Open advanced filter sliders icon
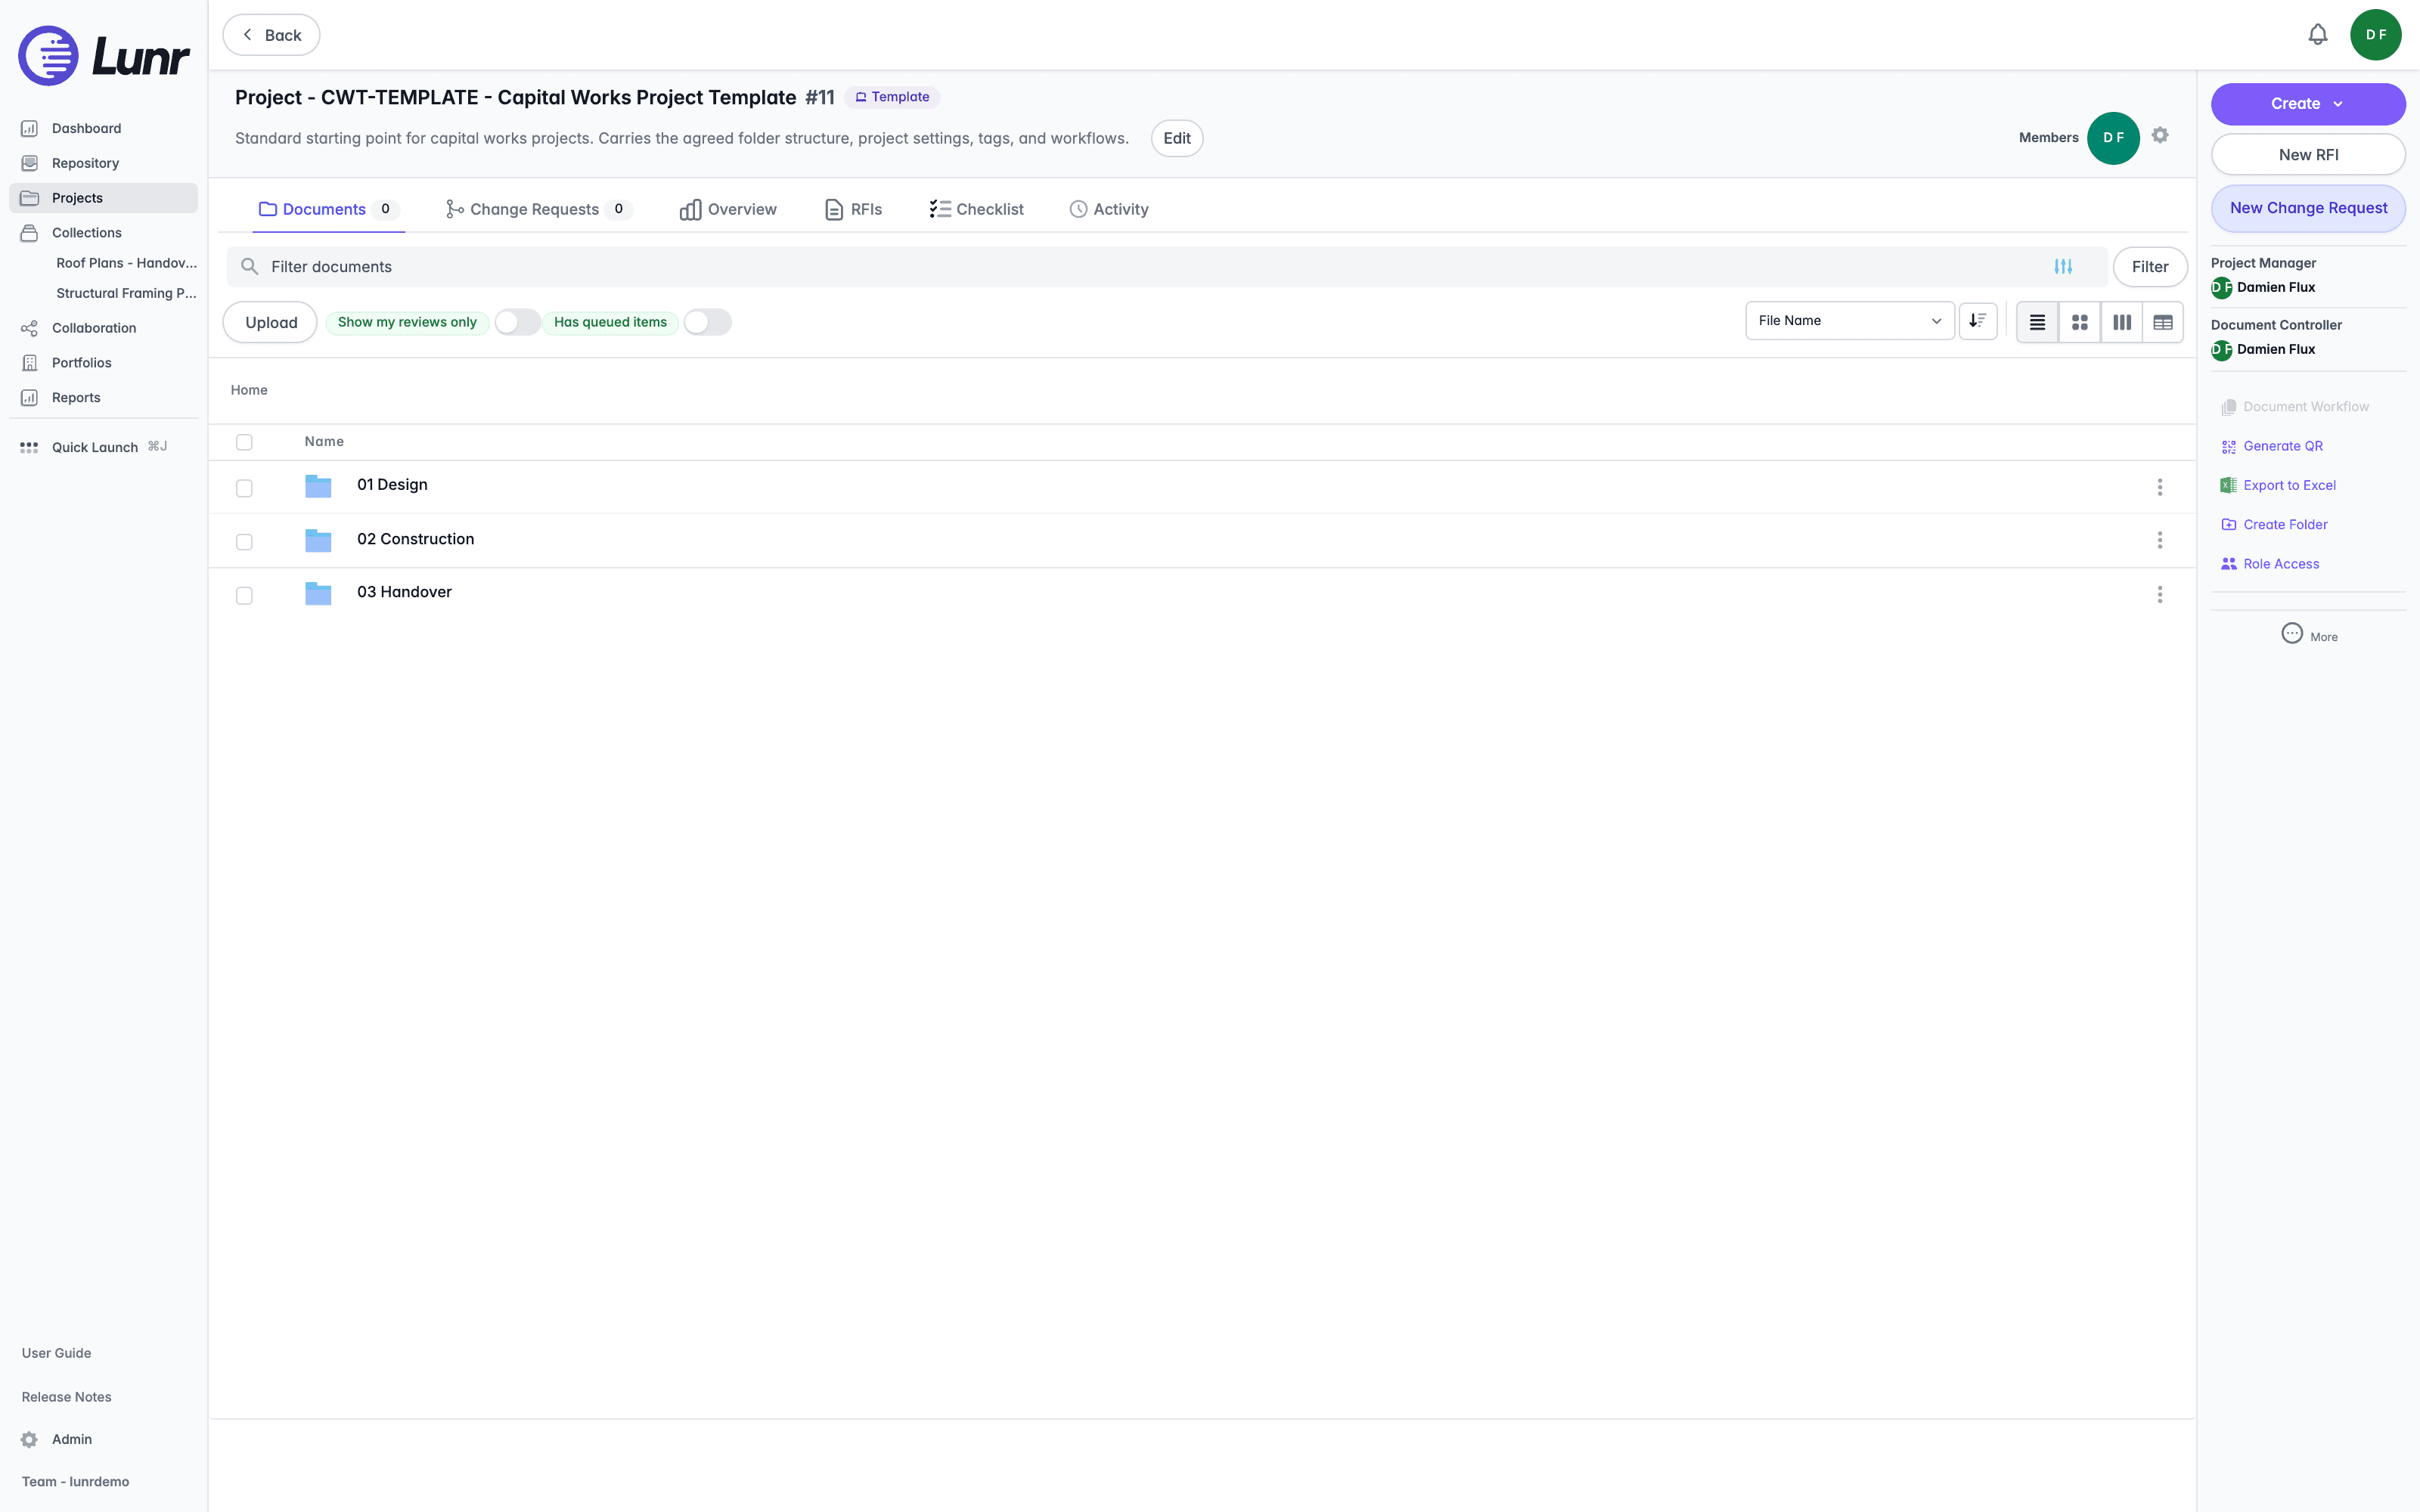The image size is (2420, 1512). pyautogui.click(x=2063, y=267)
